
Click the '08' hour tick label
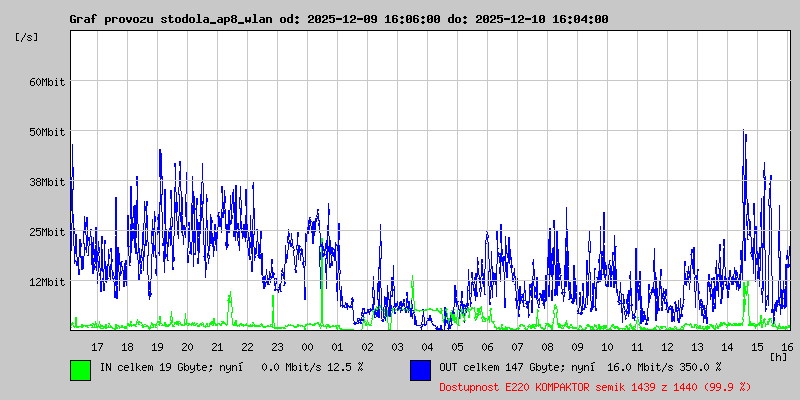coord(547,347)
